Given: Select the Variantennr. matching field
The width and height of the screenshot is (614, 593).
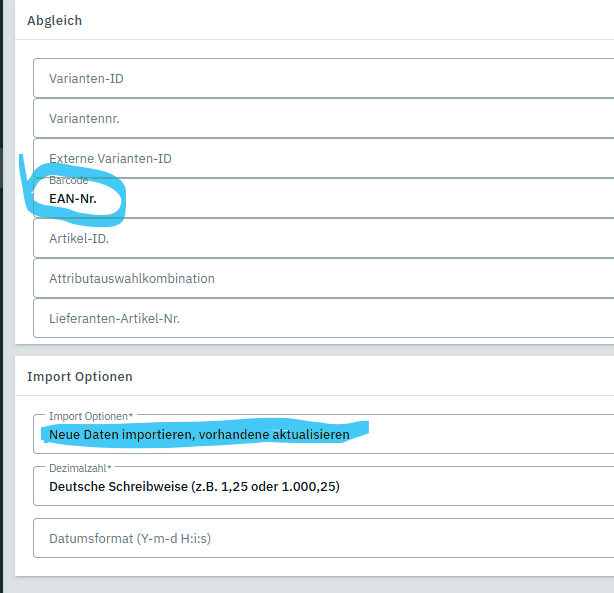Looking at the screenshot, I should (320, 118).
